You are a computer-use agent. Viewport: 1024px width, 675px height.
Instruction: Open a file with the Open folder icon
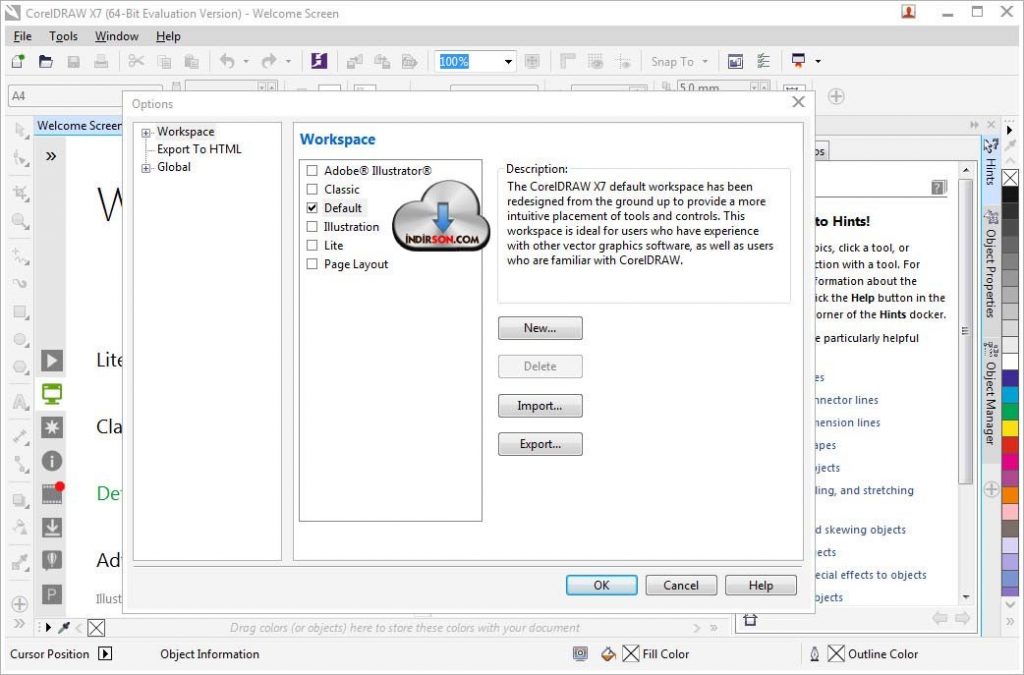46,61
